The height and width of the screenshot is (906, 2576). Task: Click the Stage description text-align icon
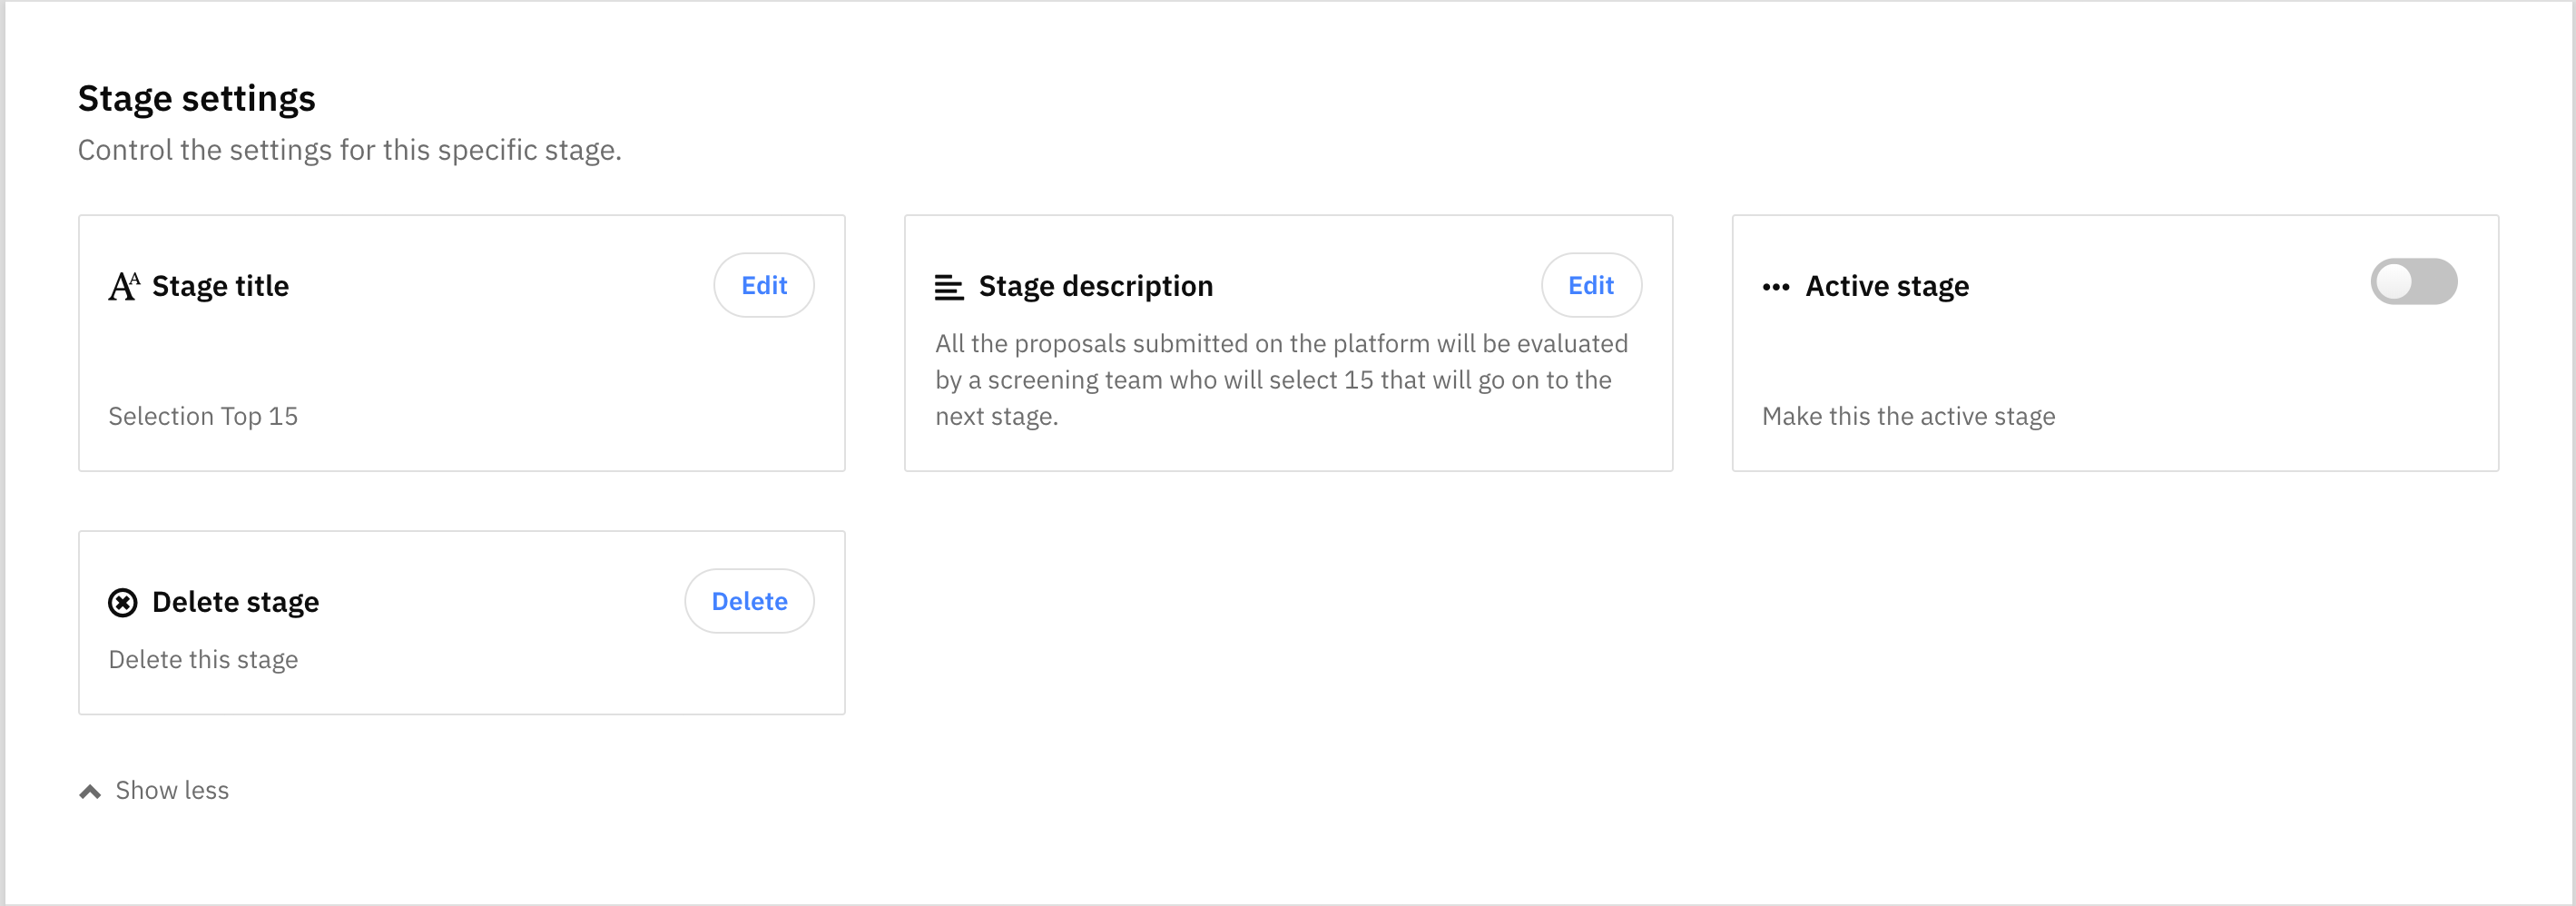point(948,287)
